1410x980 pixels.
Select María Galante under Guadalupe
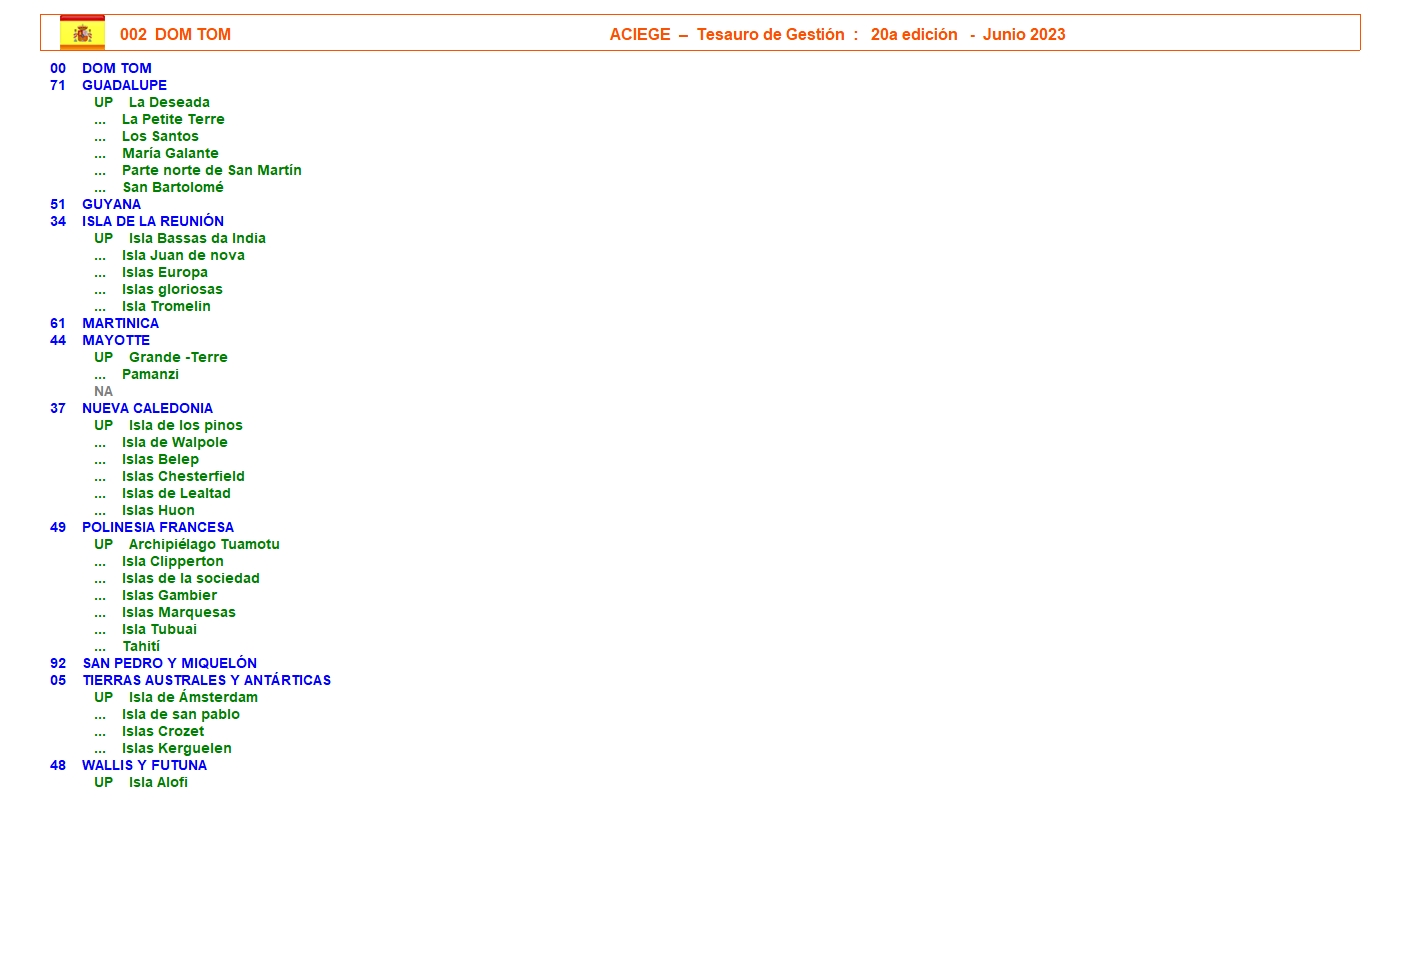pos(170,153)
